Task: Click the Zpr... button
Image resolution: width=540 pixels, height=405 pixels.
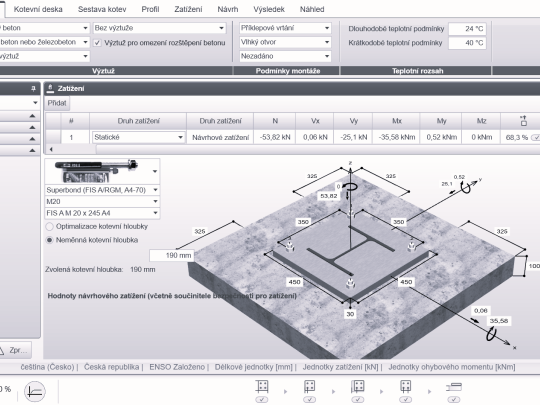Action: (x=15, y=350)
